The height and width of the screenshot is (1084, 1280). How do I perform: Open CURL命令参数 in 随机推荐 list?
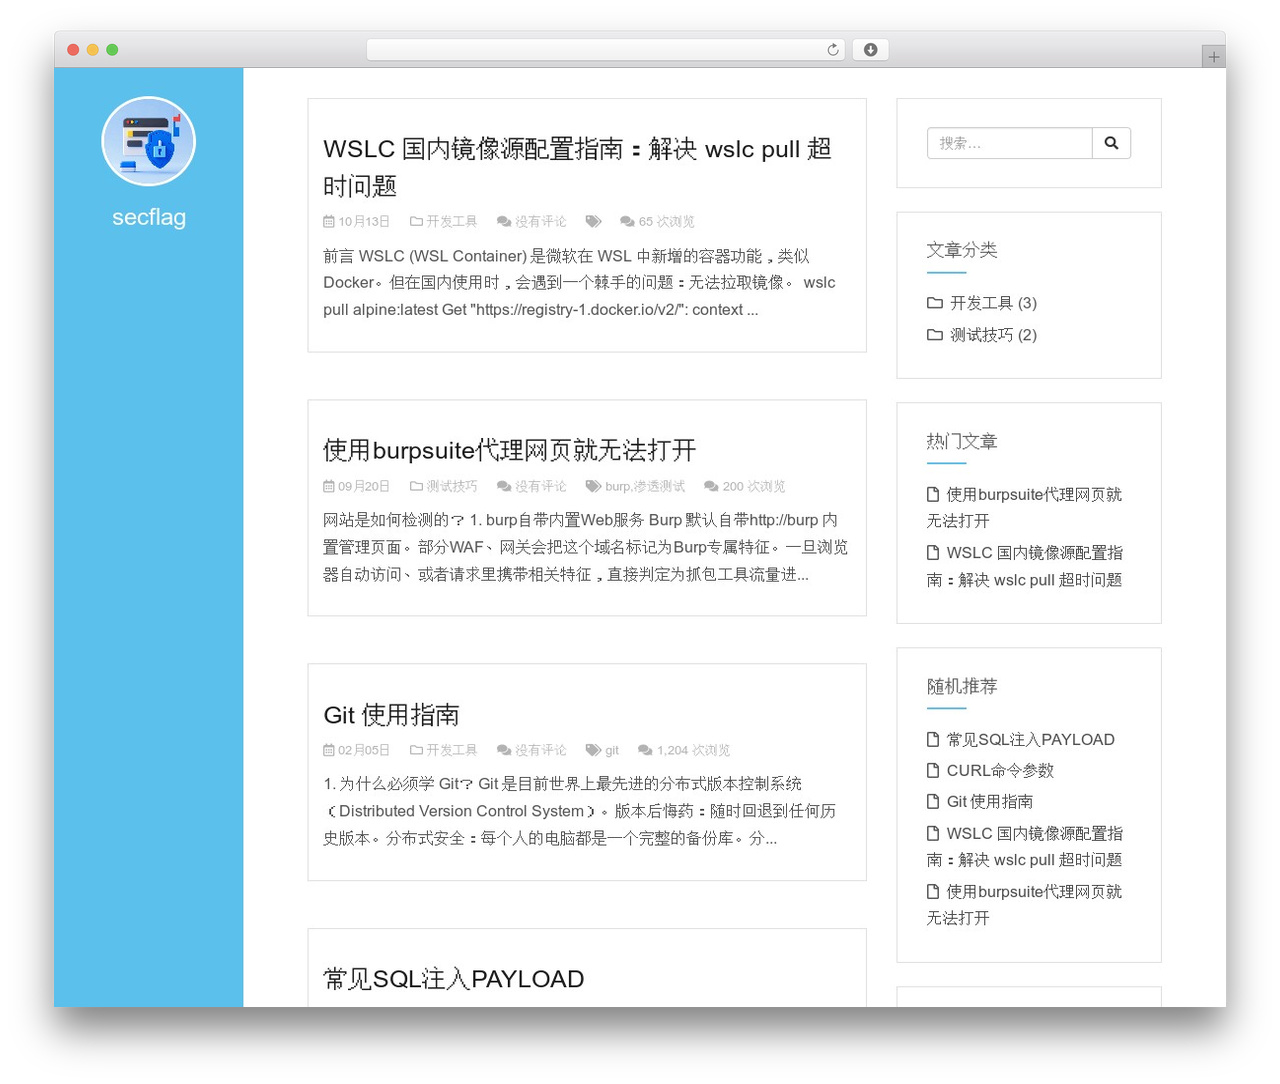[x=1000, y=771]
